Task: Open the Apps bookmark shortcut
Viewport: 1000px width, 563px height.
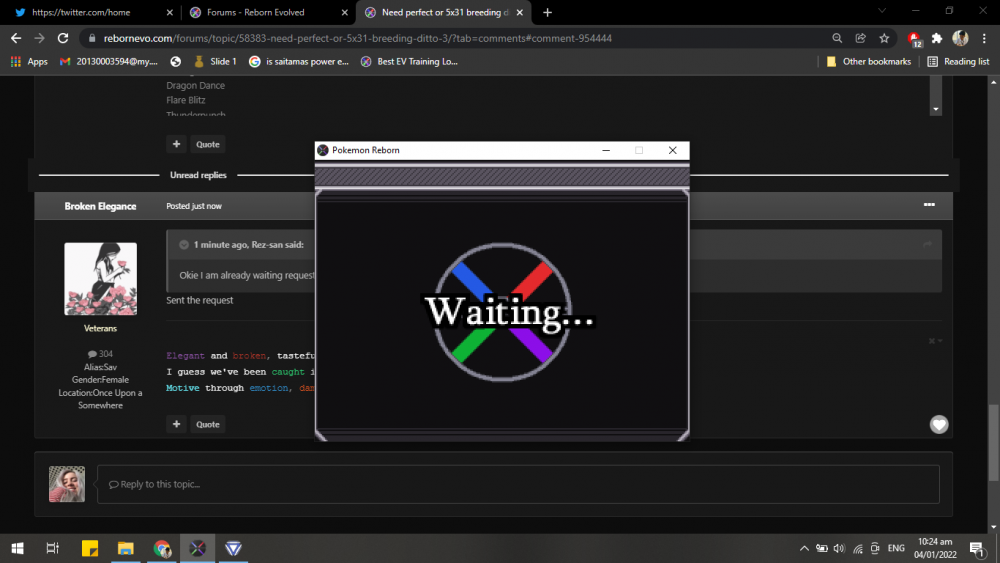Action: pyautogui.click(x=29, y=62)
